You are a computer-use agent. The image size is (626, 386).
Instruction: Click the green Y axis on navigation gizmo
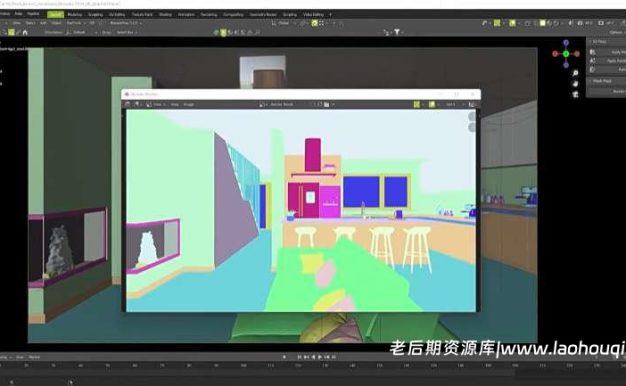pos(566,53)
